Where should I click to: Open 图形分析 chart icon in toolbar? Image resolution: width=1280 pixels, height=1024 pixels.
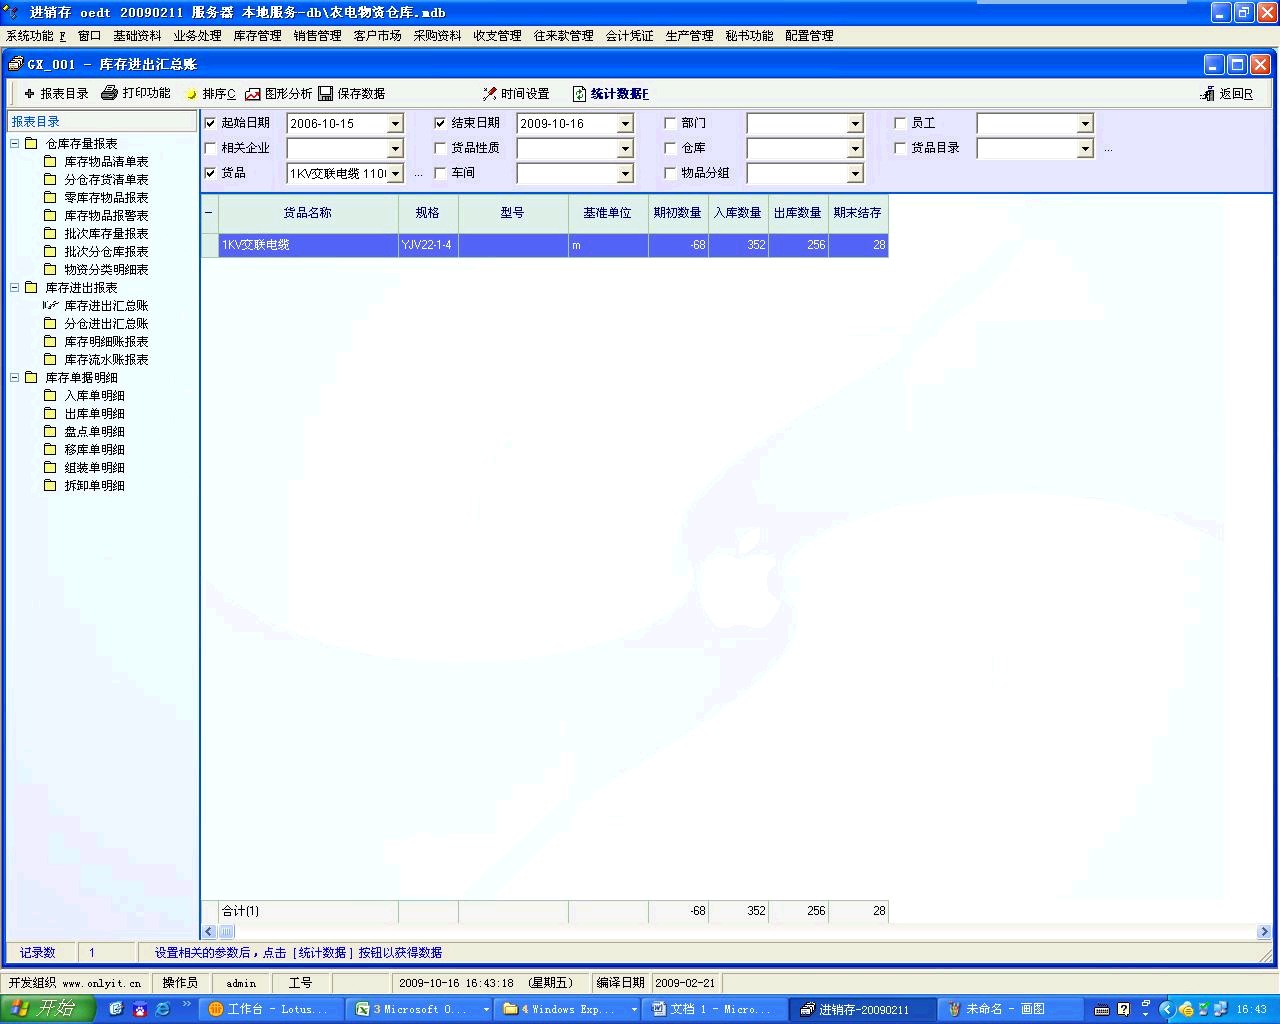[253, 94]
